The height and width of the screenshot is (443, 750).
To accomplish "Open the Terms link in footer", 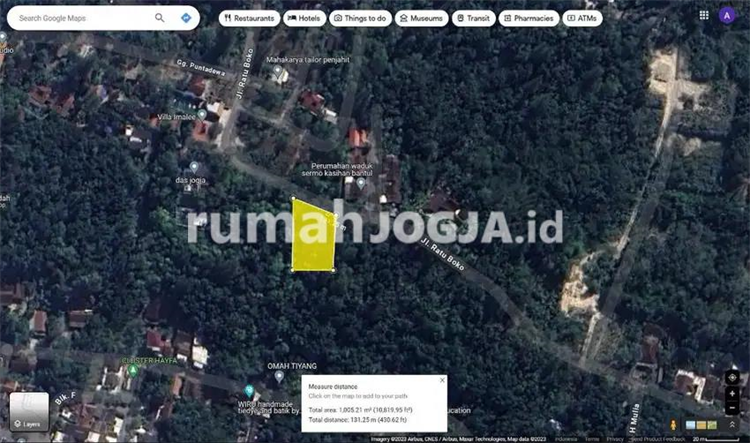I will pyautogui.click(x=591, y=439).
